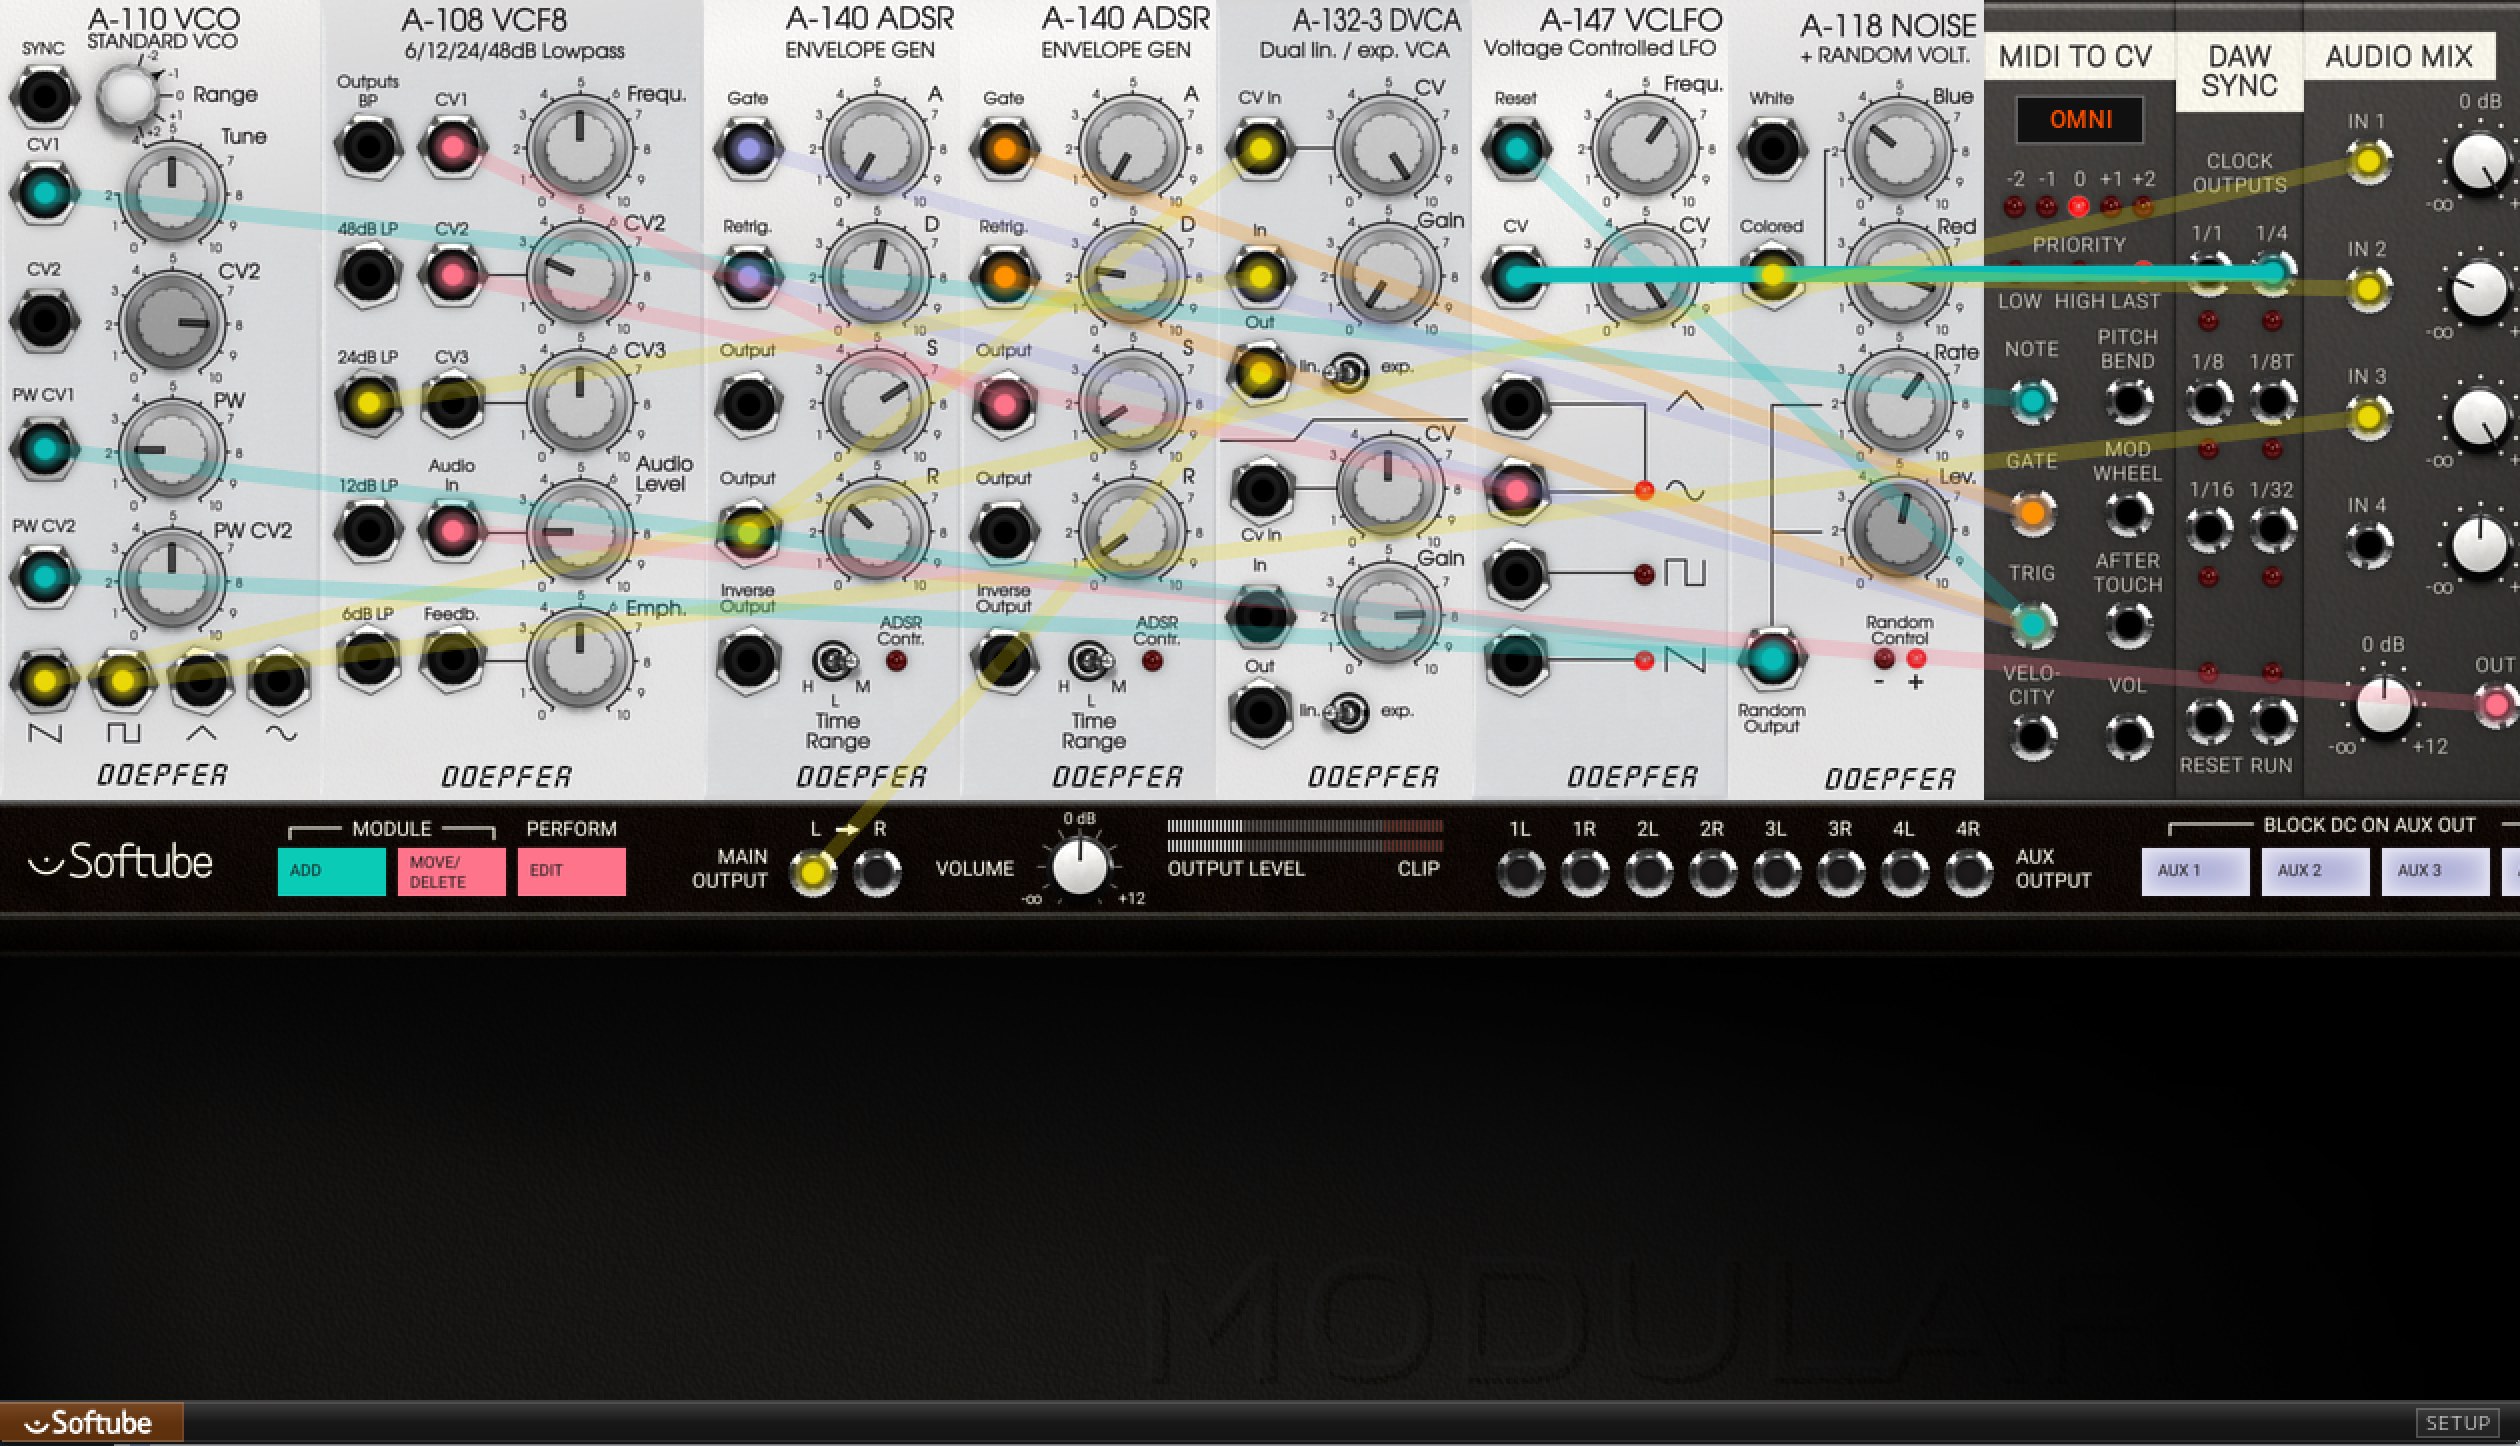Click the MOVE/DELETE module button
The height and width of the screenshot is (1446, 2520).
point(452,871)
